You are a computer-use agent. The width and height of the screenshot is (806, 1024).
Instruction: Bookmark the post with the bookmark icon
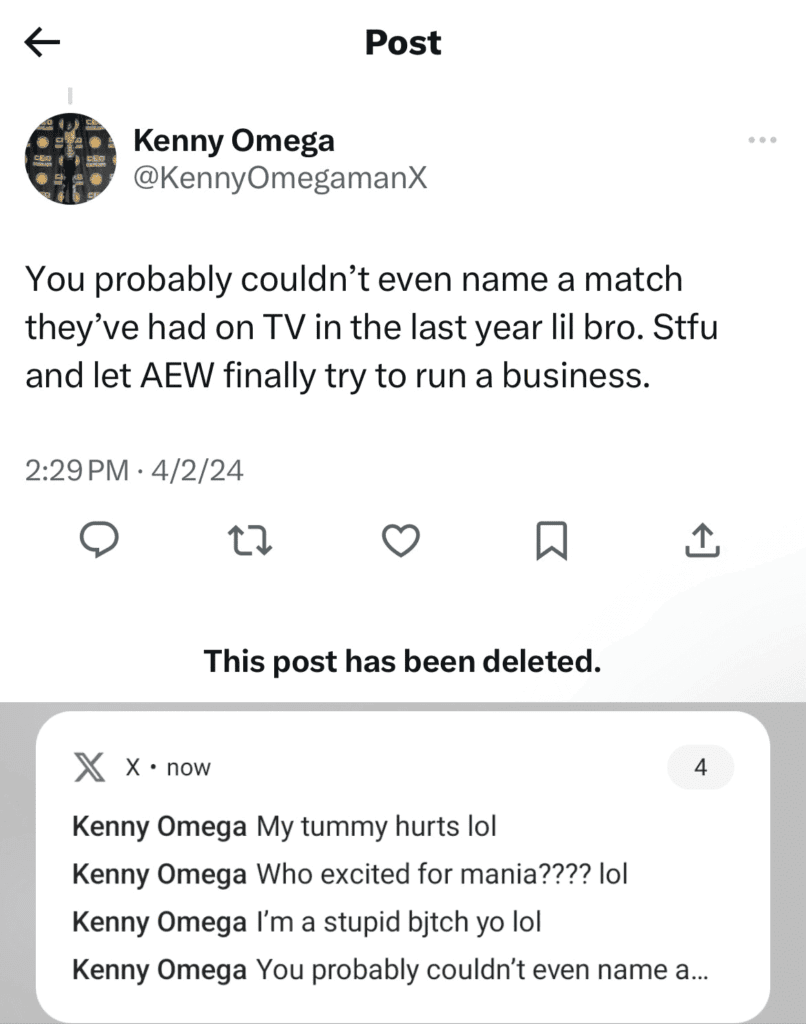(x=552, y=541)
